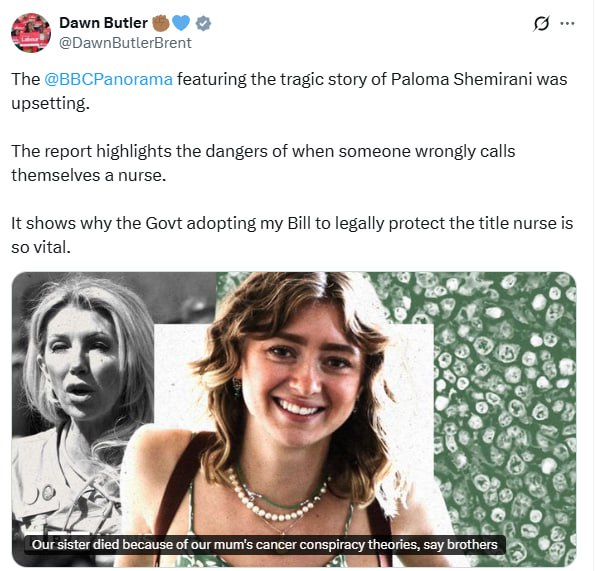Click the blue heart emoji beside name

click(181, 23)
